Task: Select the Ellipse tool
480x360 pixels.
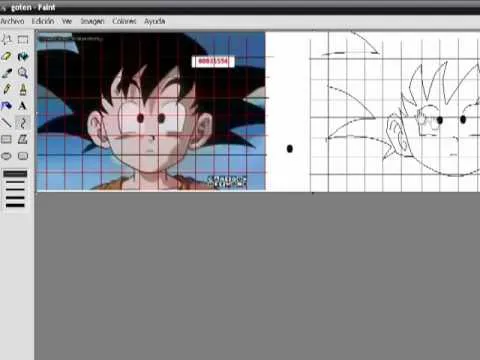Action: [x=7, y=156]
